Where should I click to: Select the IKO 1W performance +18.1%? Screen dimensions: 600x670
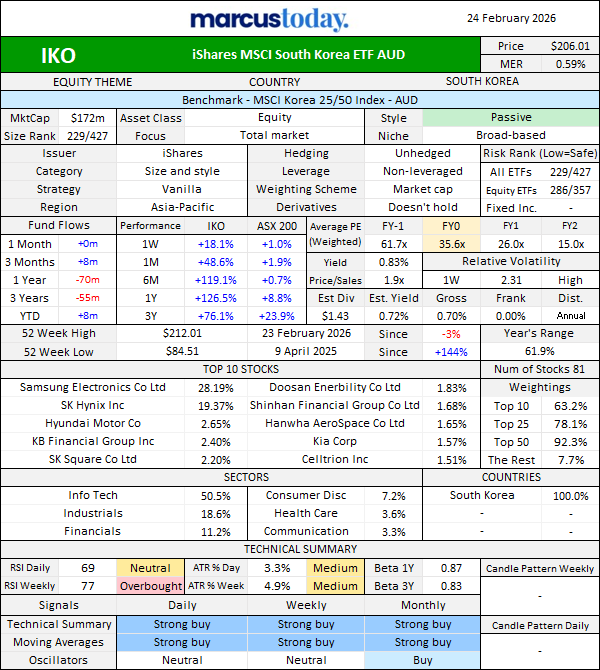tap(216, 244)
